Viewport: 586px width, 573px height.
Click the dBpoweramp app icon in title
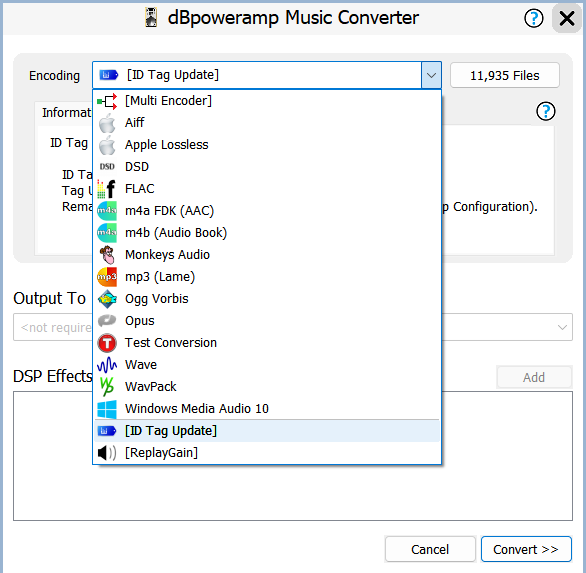151,18
